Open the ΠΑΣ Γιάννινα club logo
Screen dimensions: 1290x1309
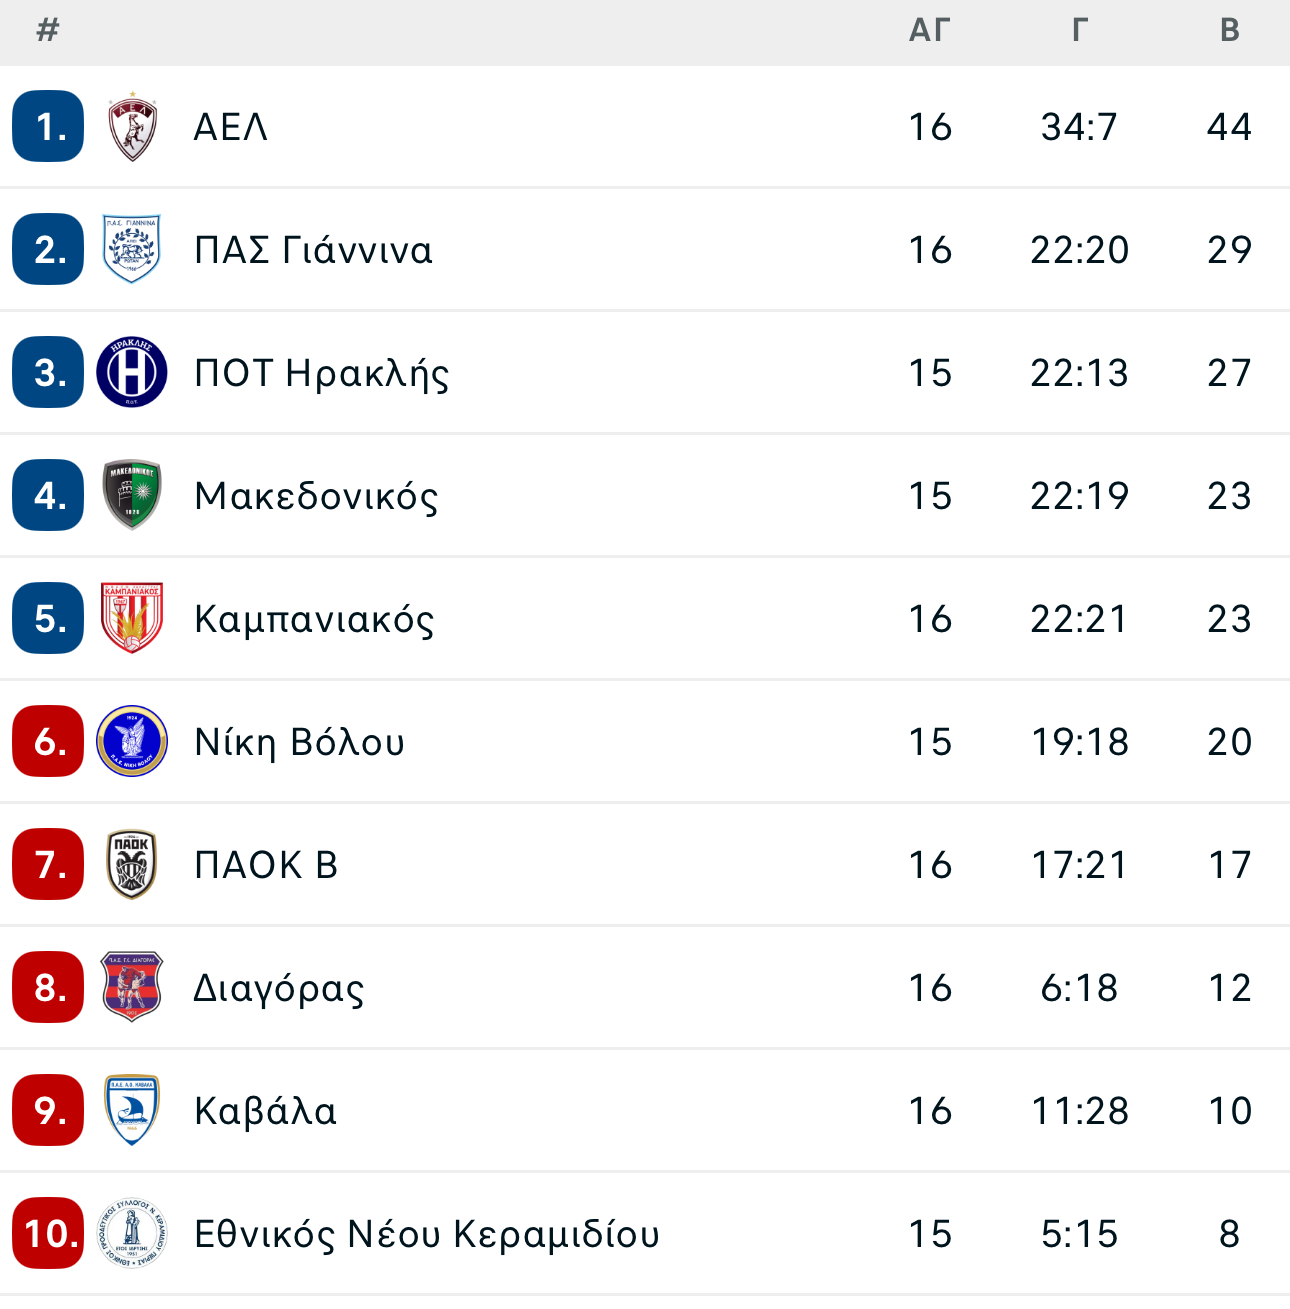(132, 250)
